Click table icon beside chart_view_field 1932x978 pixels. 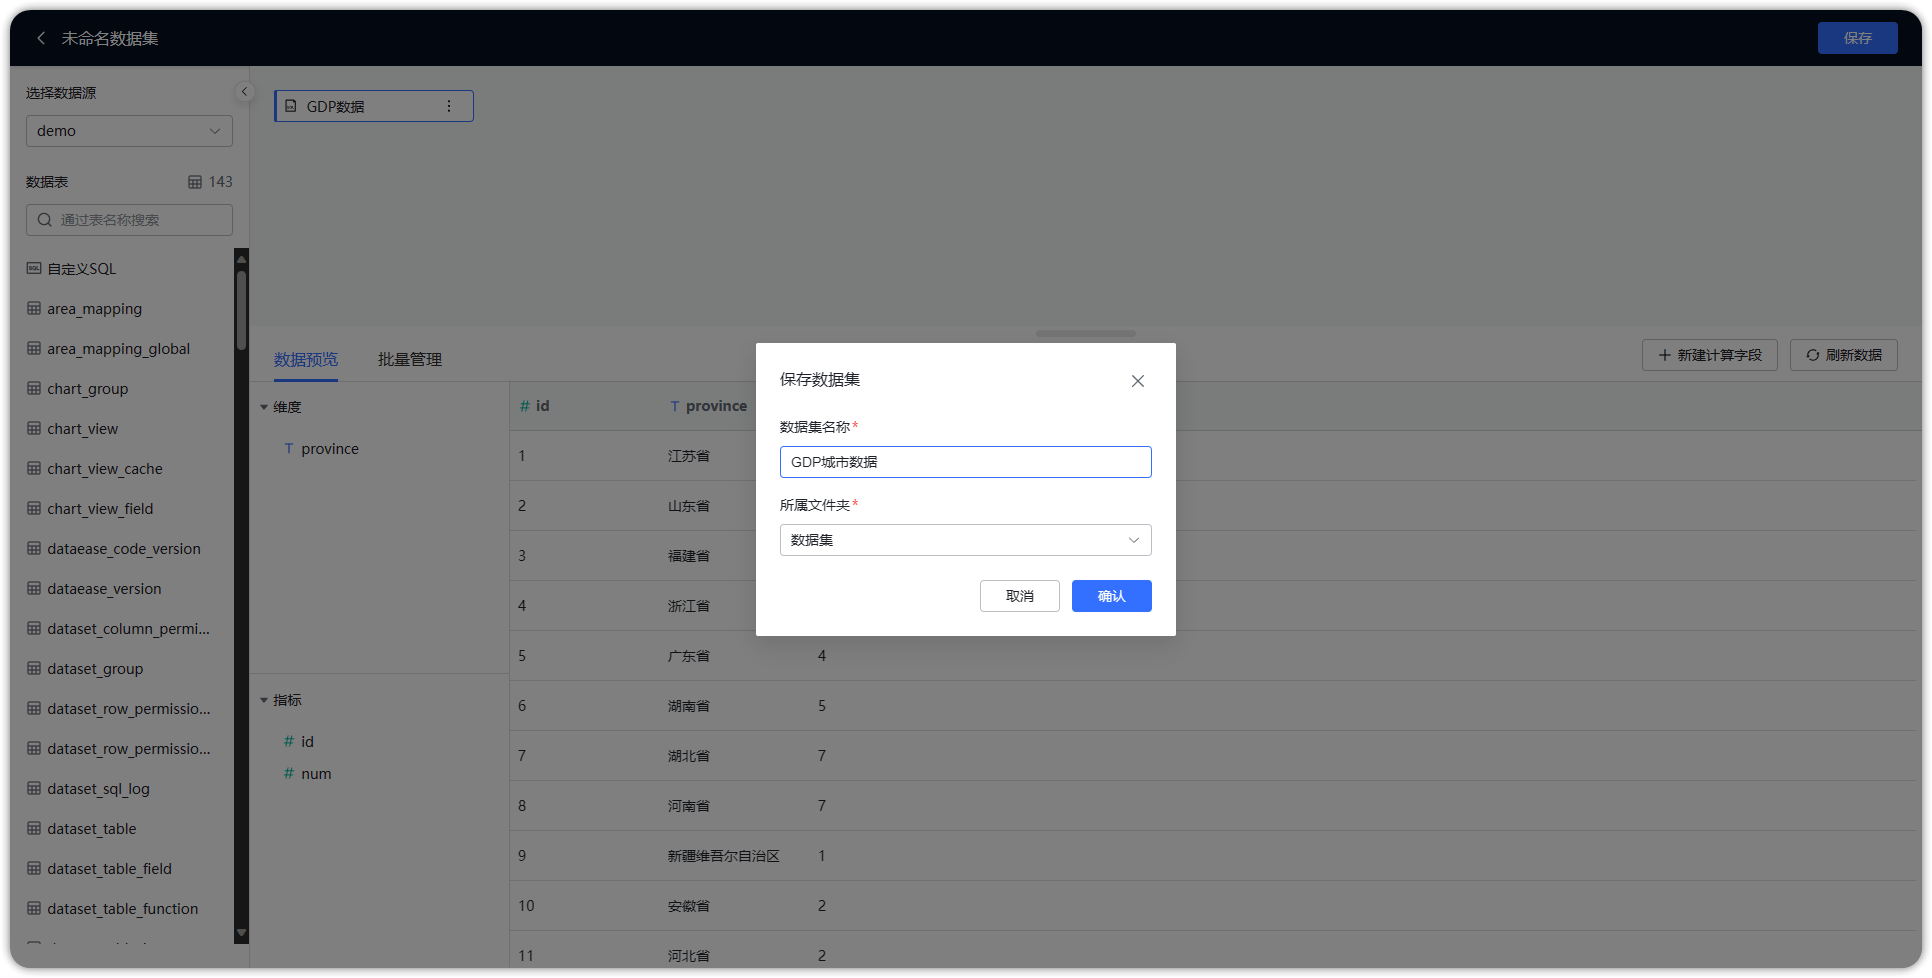click(34, 508)
